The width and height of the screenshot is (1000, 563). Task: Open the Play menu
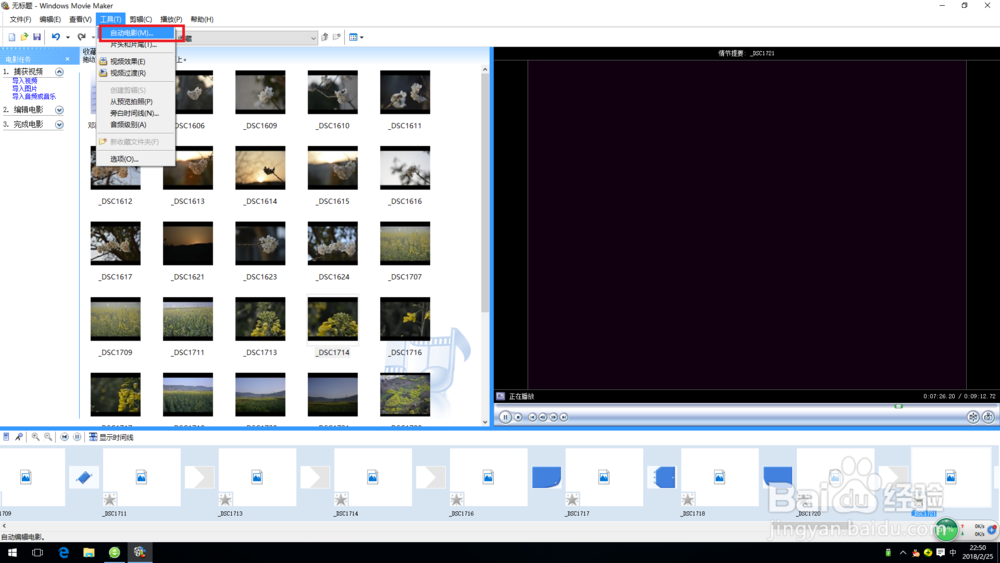coord(171,19)
